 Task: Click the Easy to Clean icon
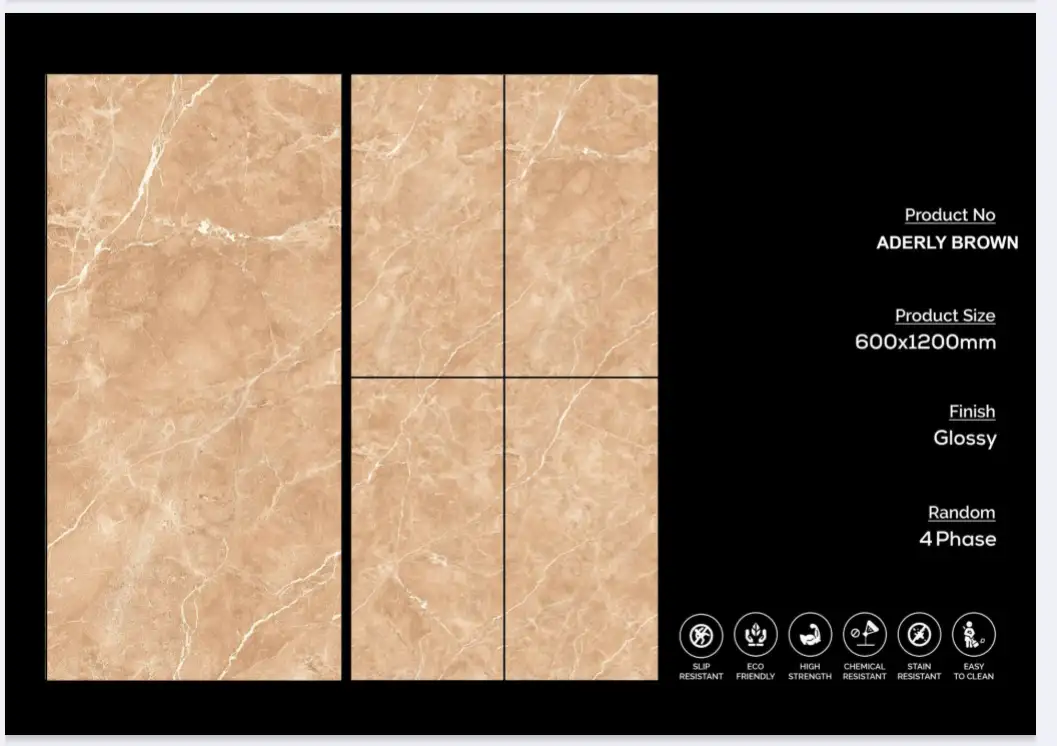973,634
